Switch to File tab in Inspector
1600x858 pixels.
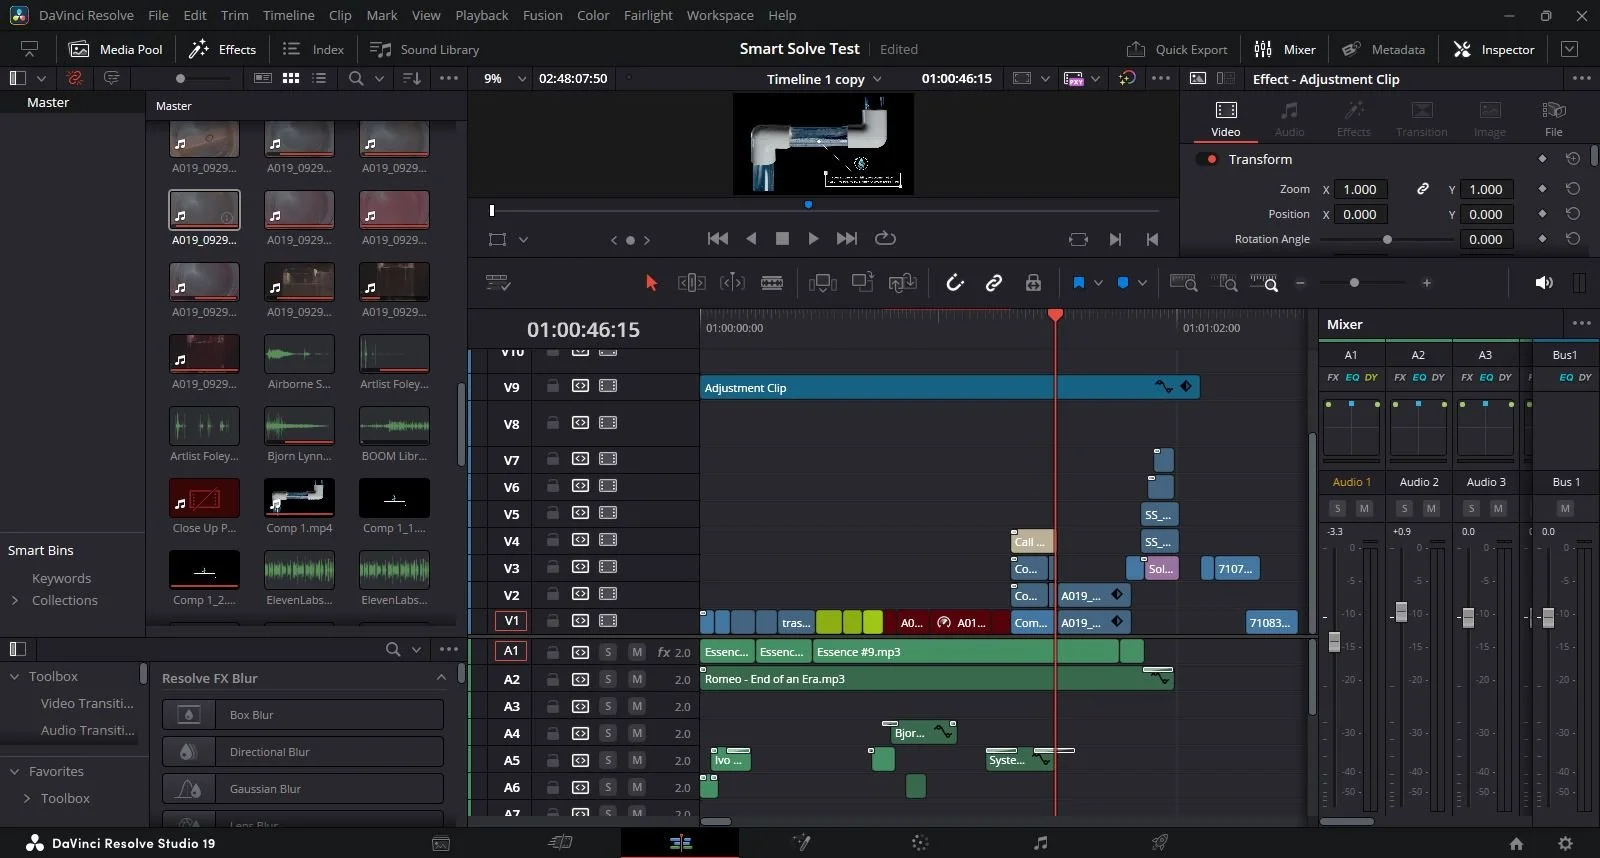(x=1553, y=118)
